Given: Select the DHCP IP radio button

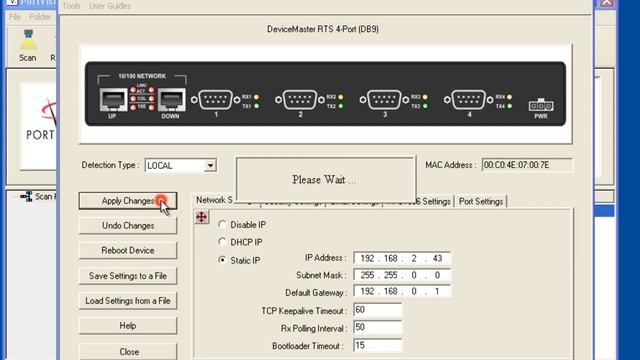Looking at the screenshot, I should 222,242.
